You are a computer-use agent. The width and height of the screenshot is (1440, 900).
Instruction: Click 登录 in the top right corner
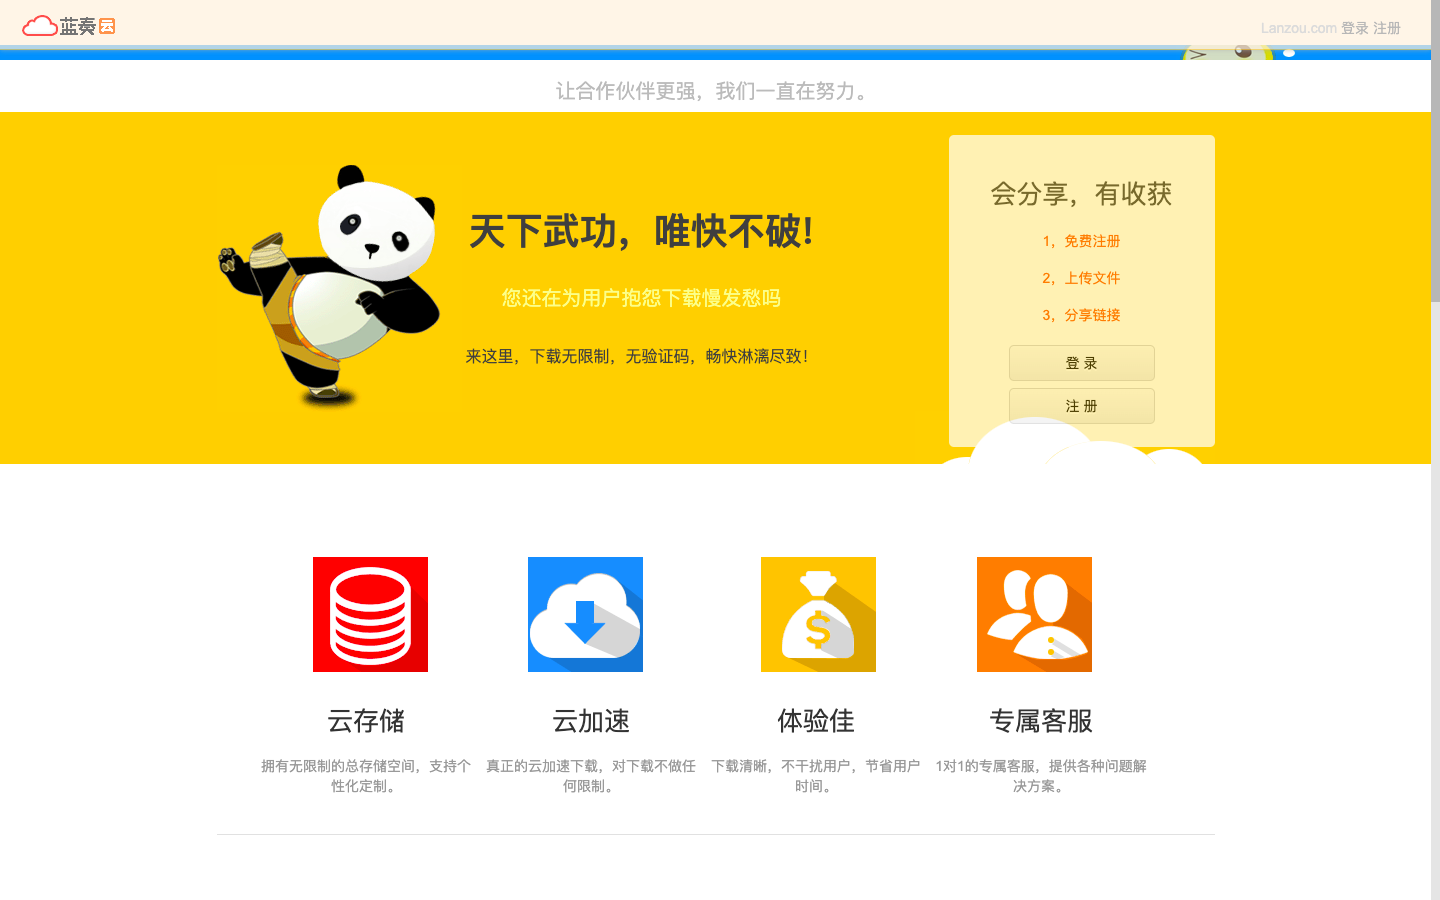point(1355,28)
